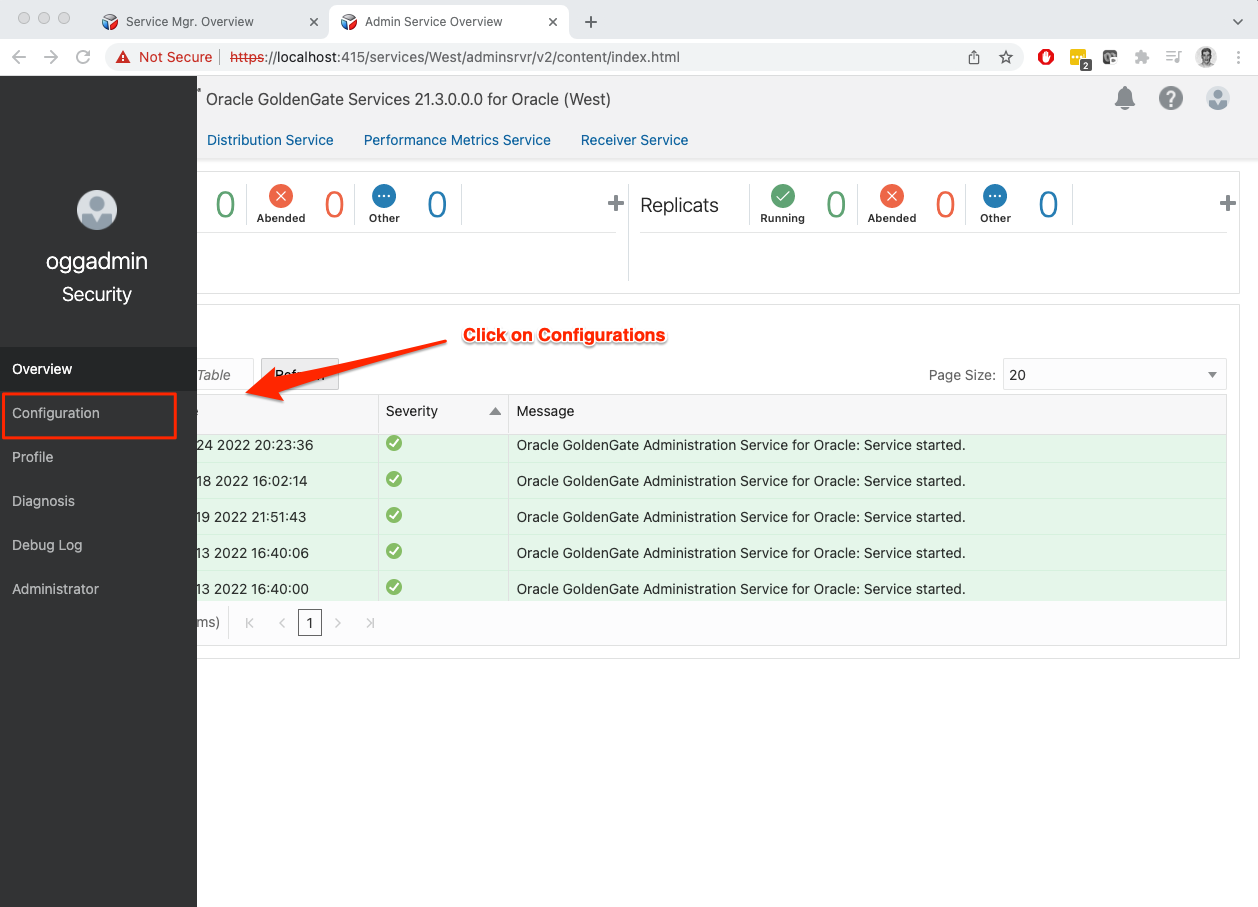
Task: Open the Performance Metrics Service link
Action: click(457, 140)
